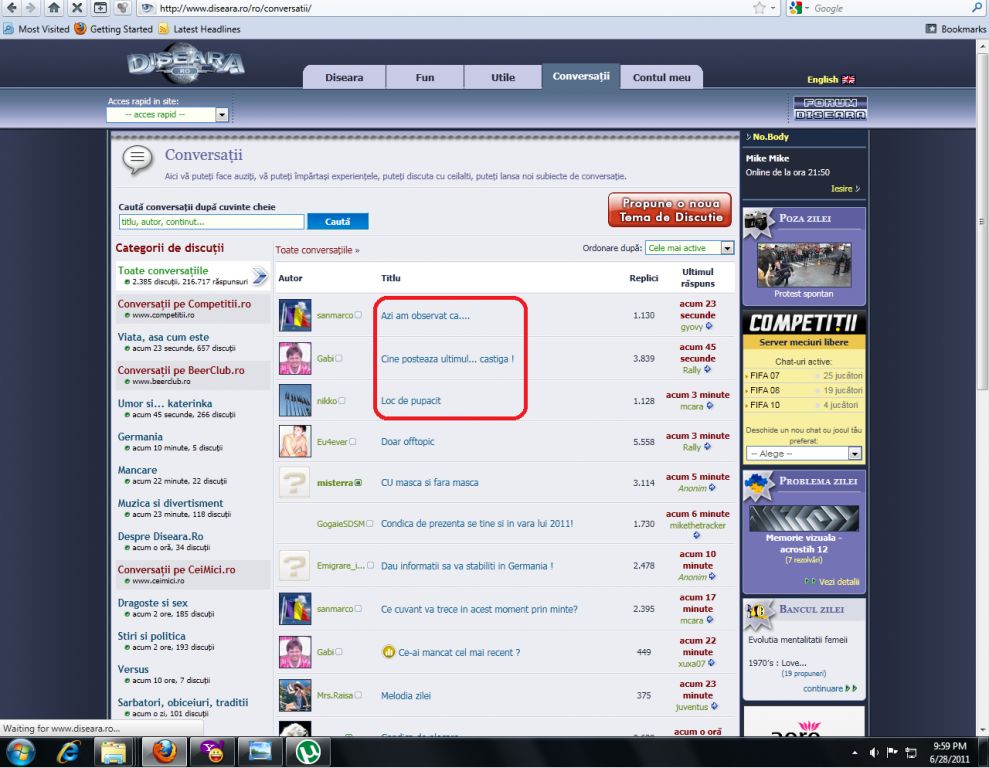Open the FIFA 07 chat row
989x768 pixels.
[x=804, y=376]
